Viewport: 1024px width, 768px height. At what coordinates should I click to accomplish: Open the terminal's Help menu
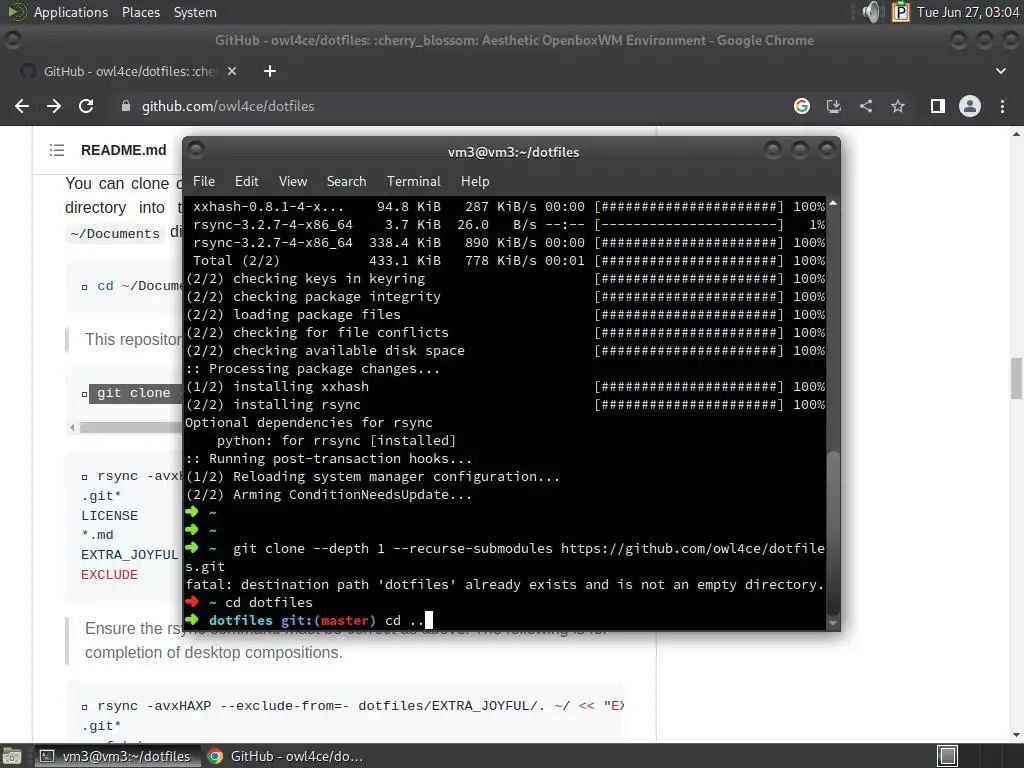pyautogui.click(x=475, y=181)
